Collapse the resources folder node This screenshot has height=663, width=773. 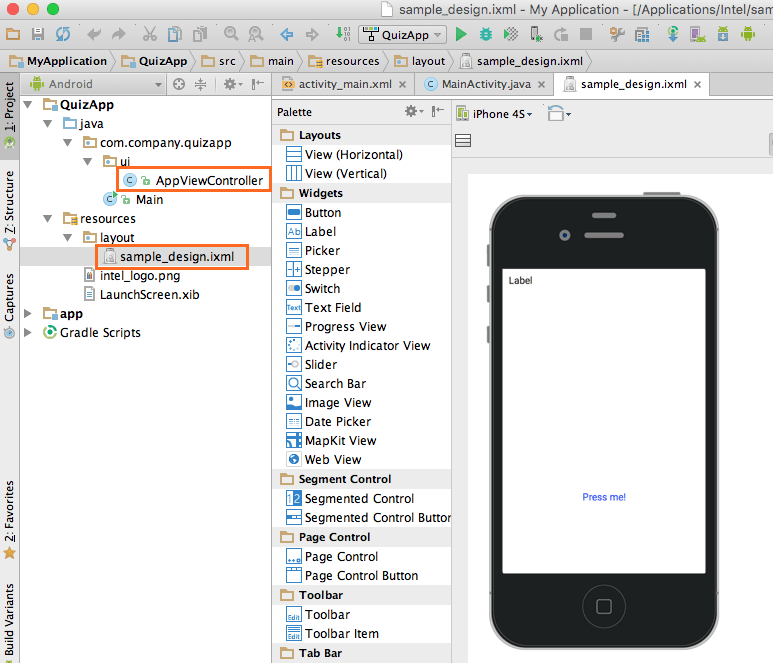pos(48,219)
